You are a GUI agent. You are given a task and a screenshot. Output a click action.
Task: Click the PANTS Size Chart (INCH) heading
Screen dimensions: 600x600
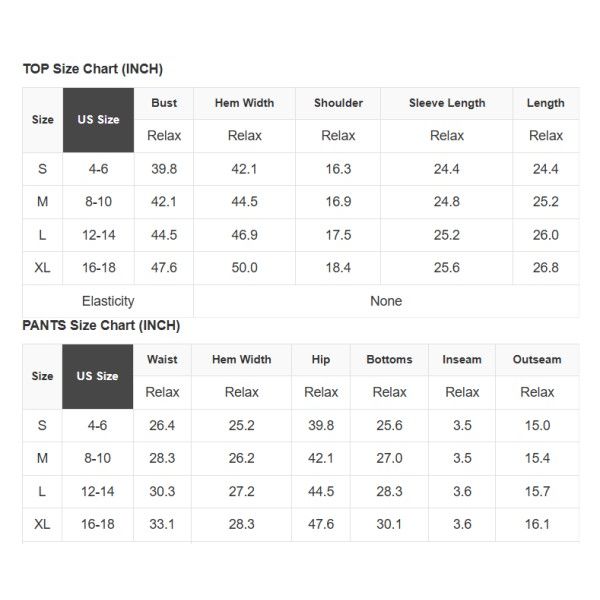pos(101,326)
